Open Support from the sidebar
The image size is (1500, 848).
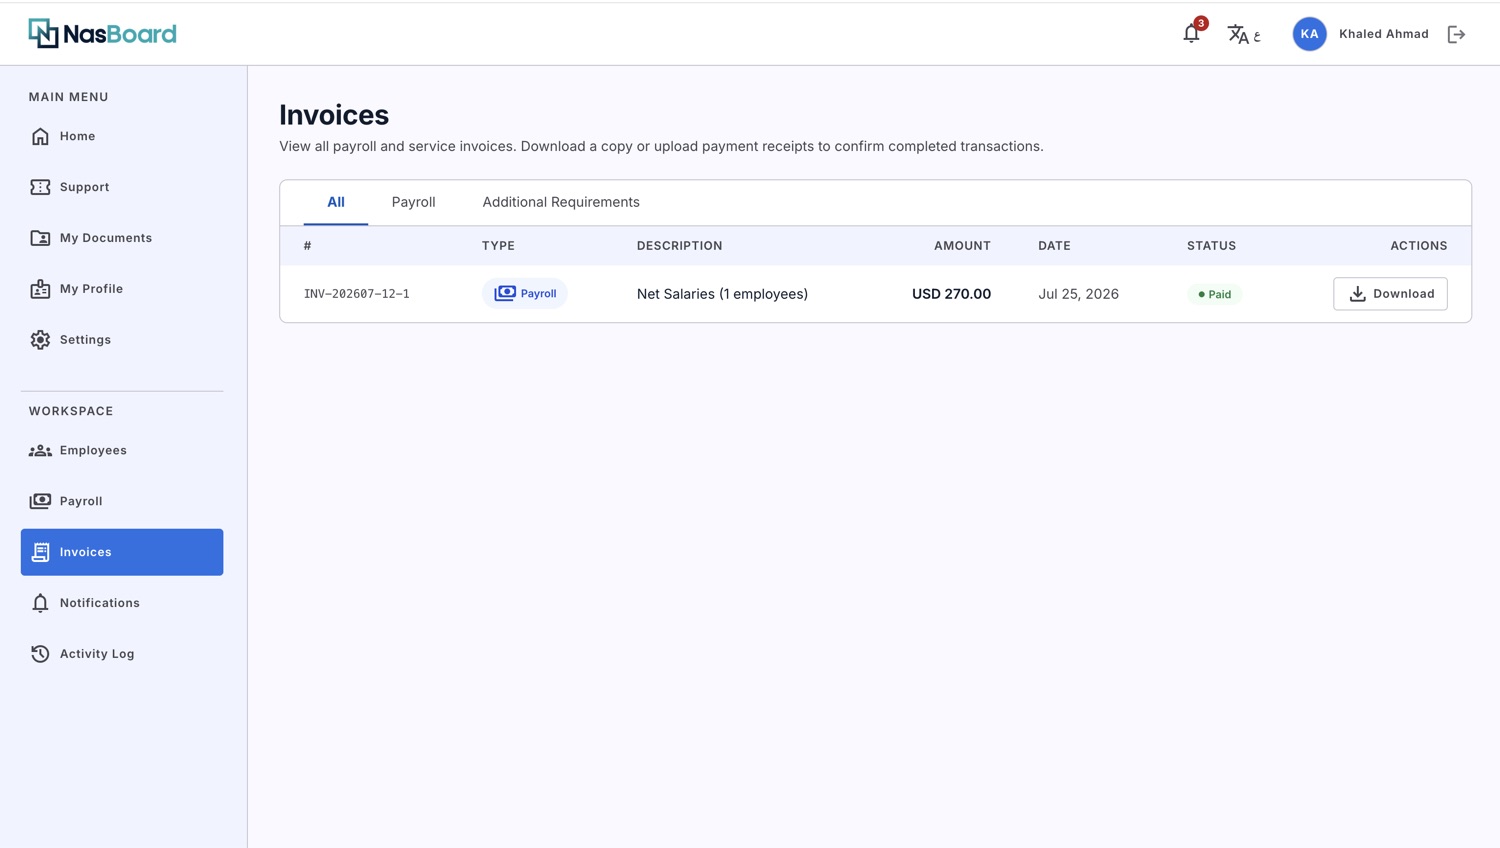tap(122, 187)
